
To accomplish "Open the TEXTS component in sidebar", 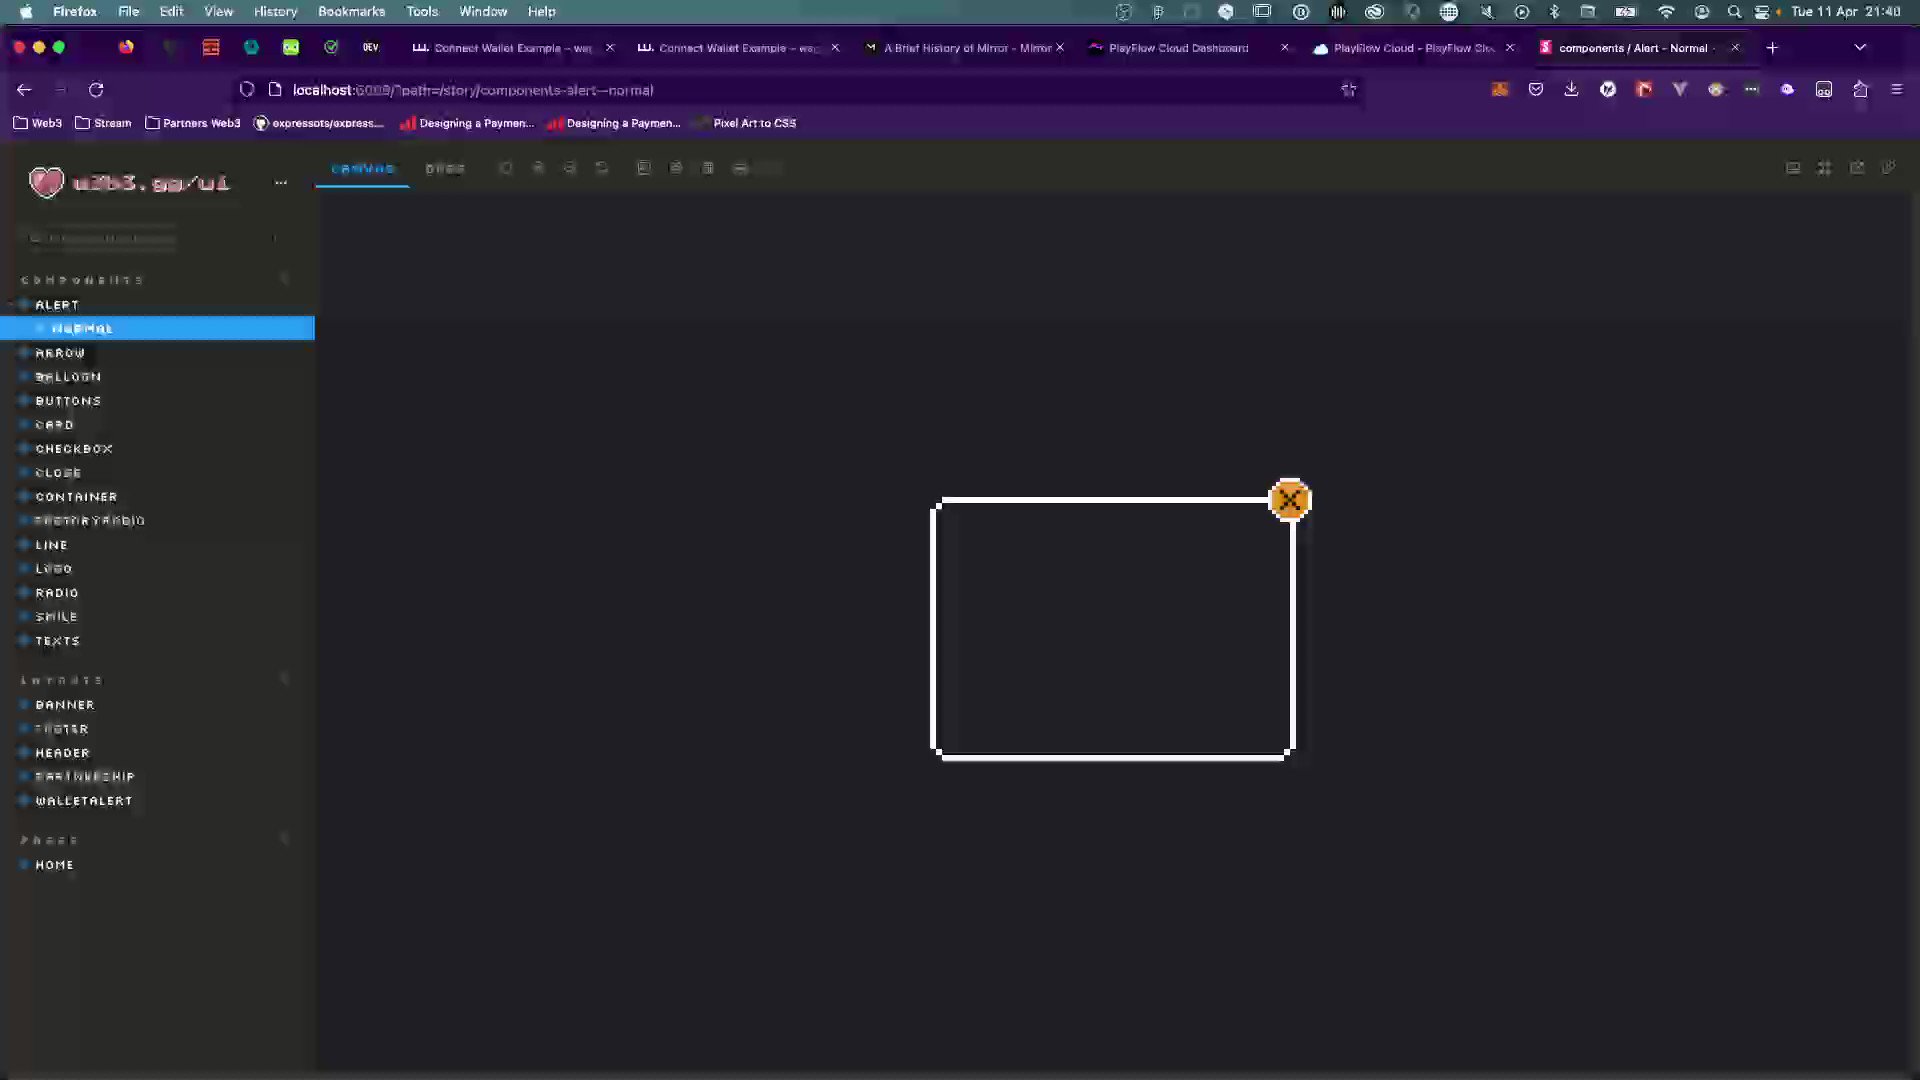I will [x=57, y=641].
